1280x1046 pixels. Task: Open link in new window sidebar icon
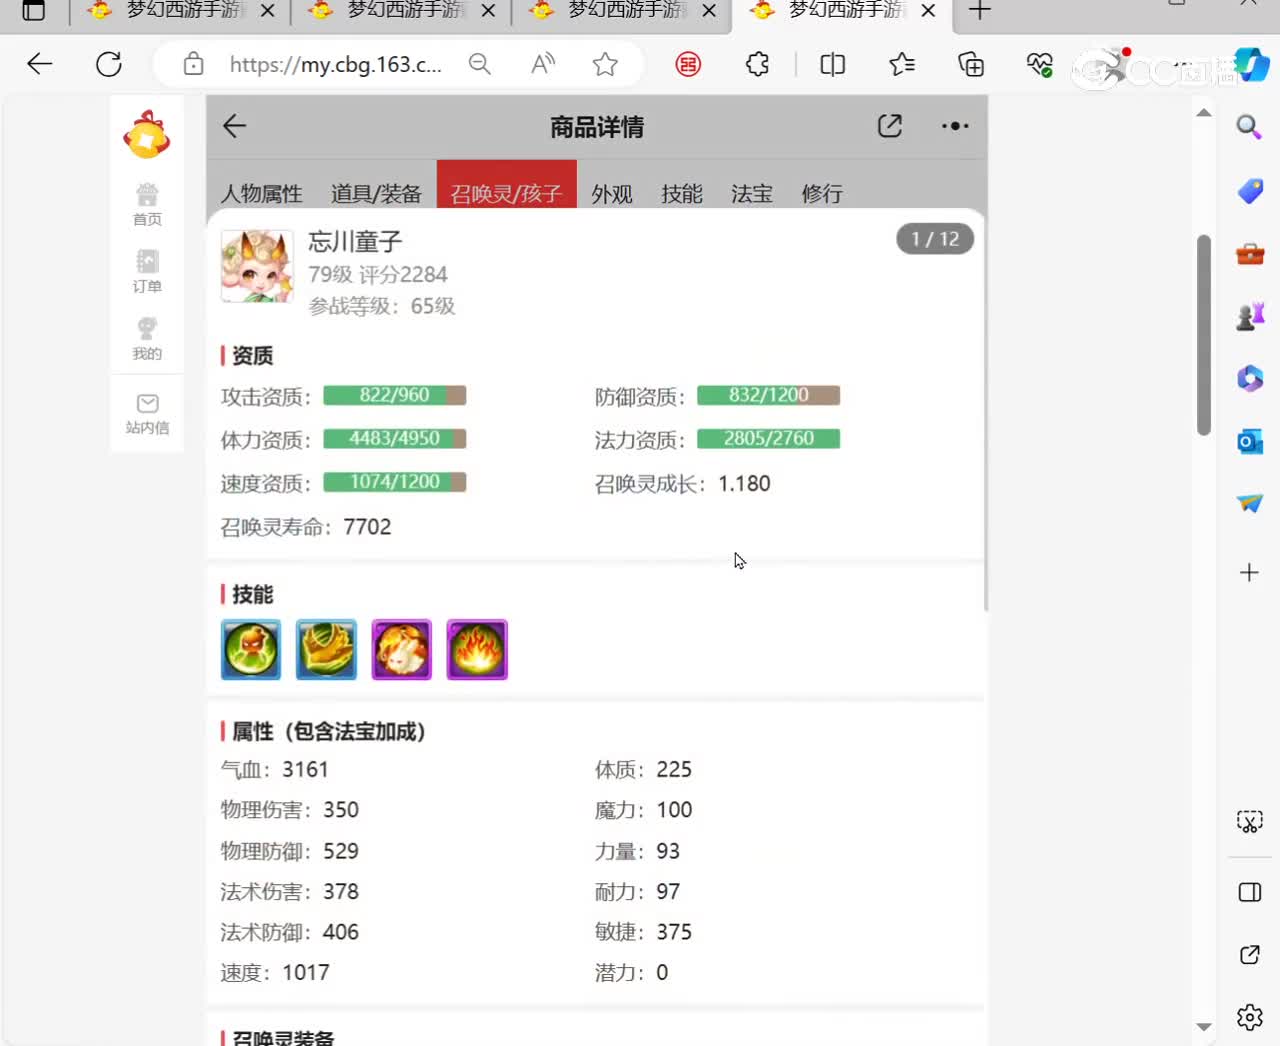pyautogui.click(x=1250, y=955)
